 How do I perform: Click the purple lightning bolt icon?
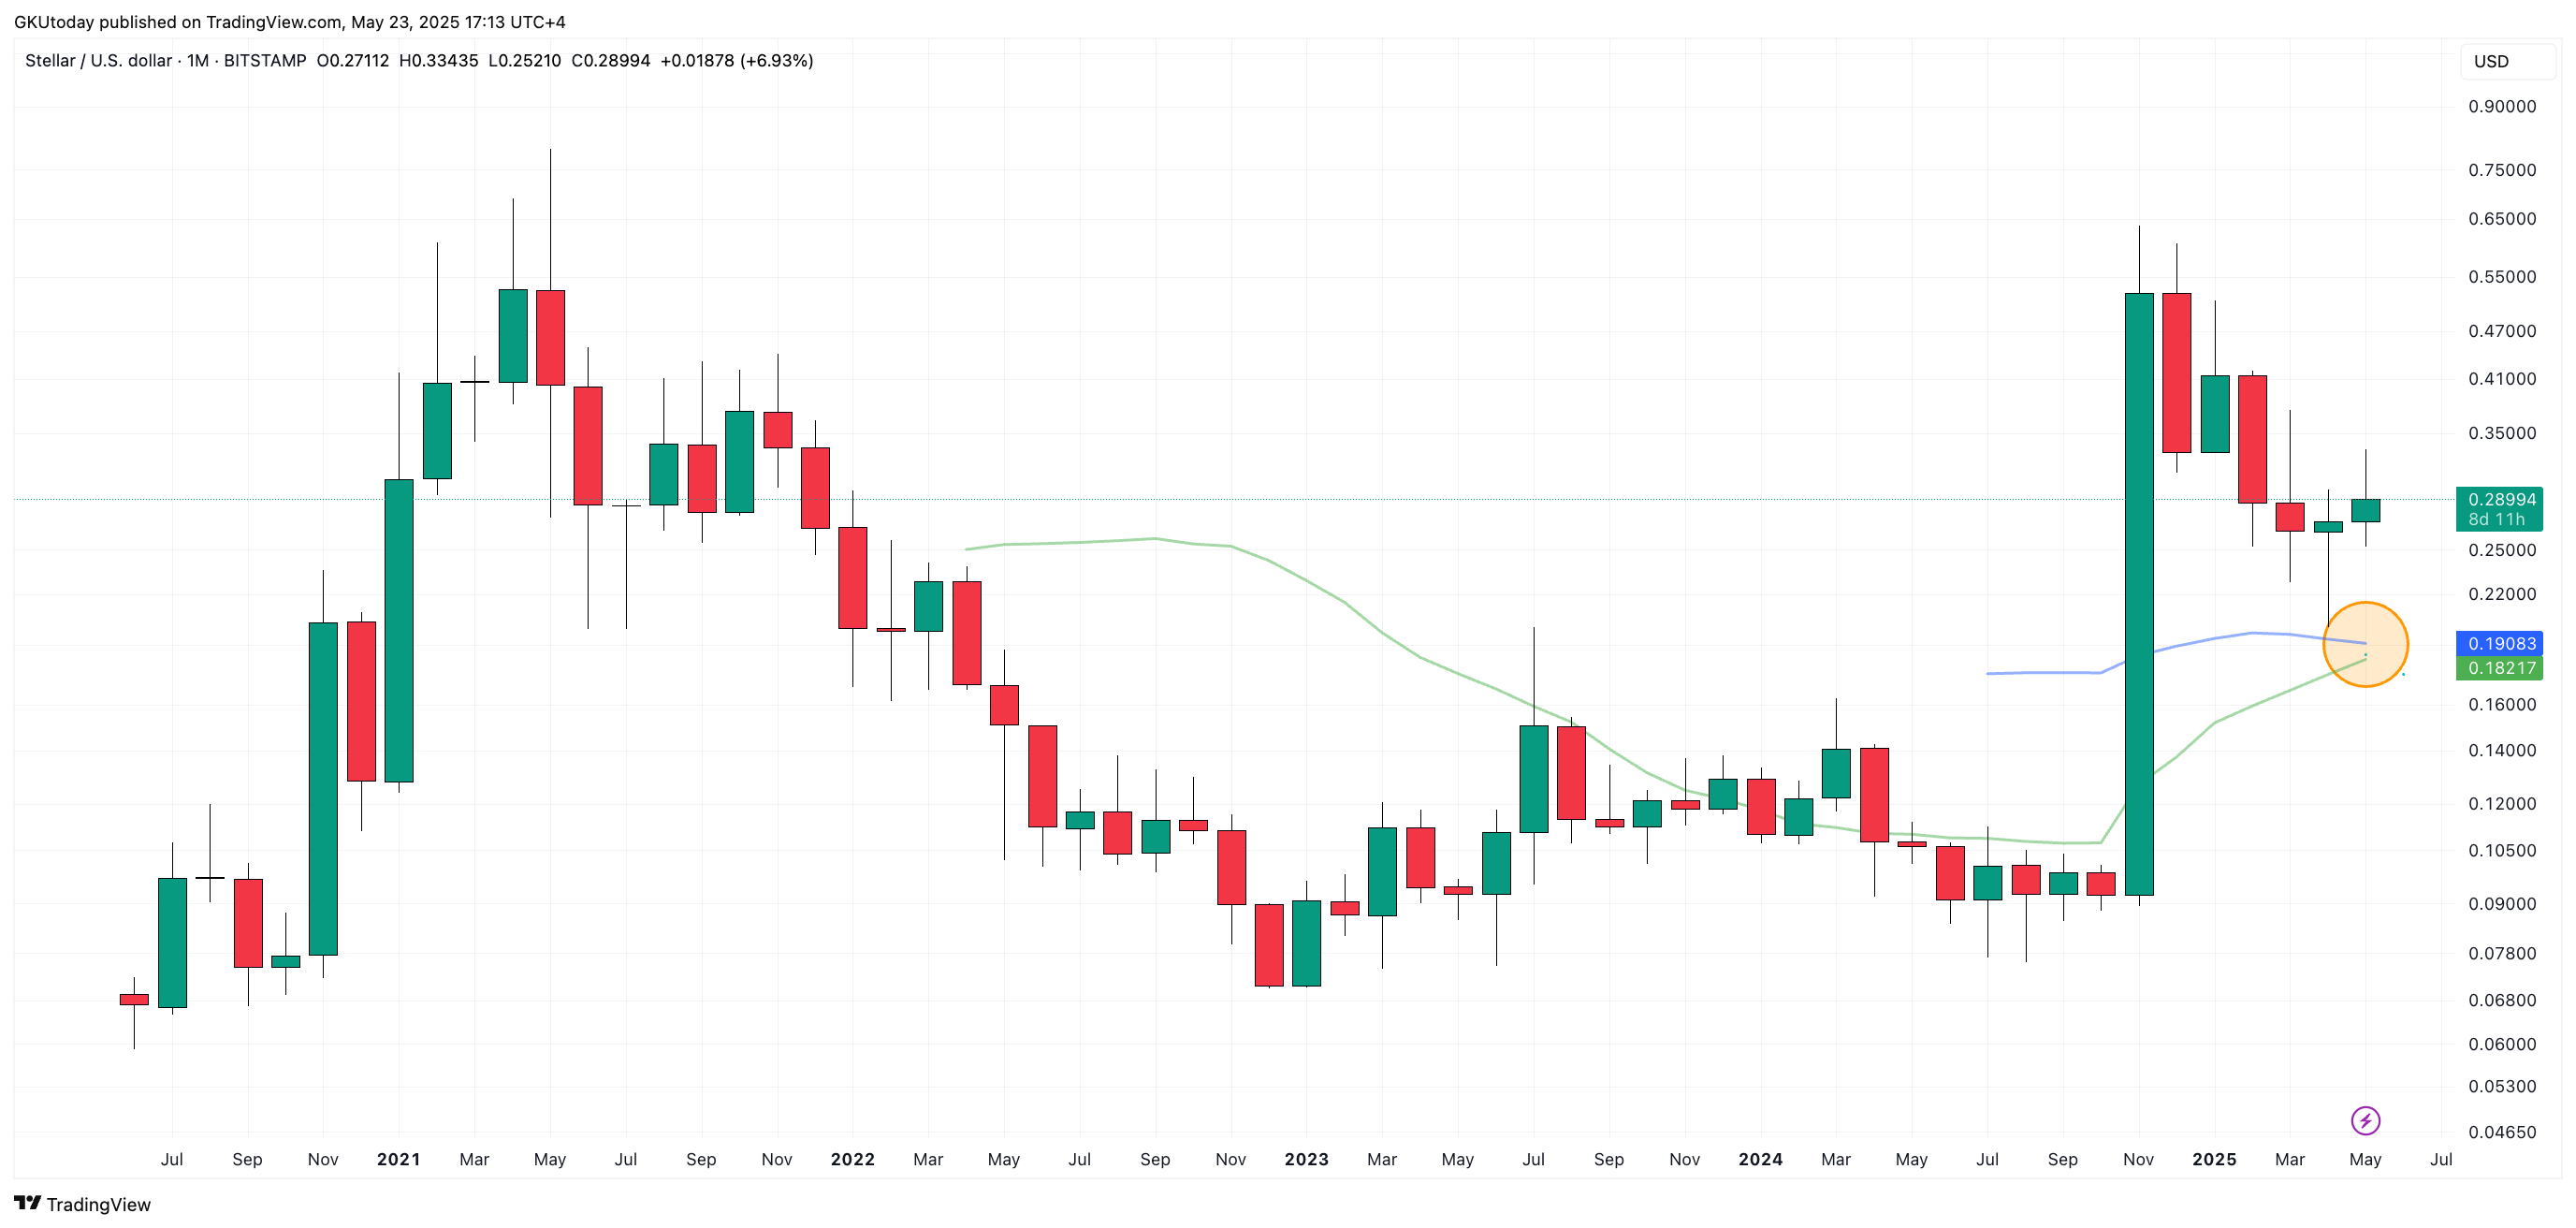2365,1121
